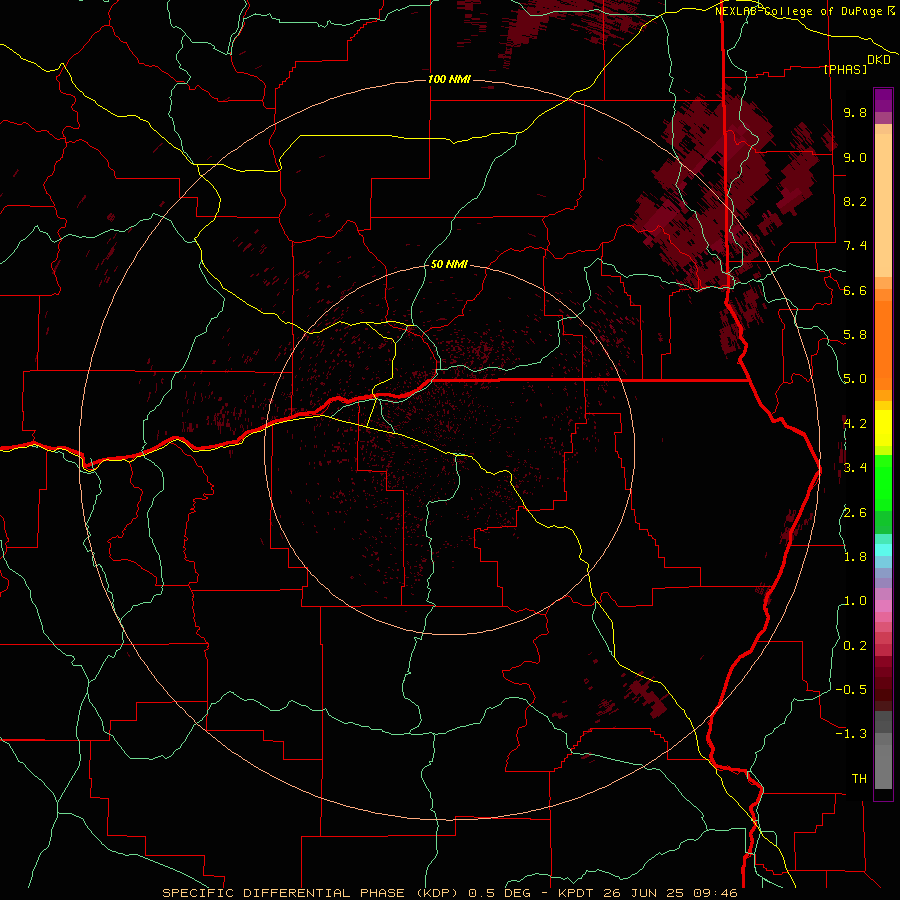Click the 1.8 value on the color scale

pos(855,557)
